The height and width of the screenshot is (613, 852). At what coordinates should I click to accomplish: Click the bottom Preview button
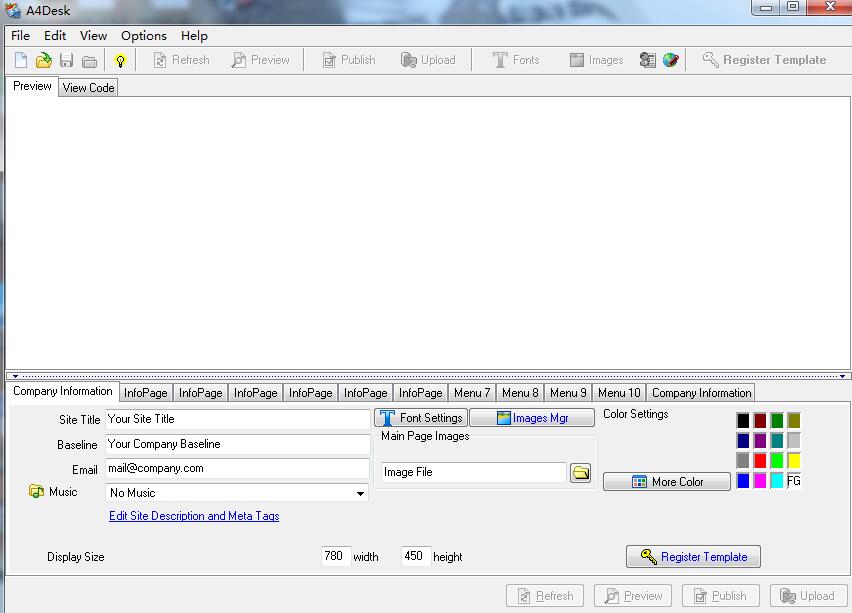coord(633,596)
